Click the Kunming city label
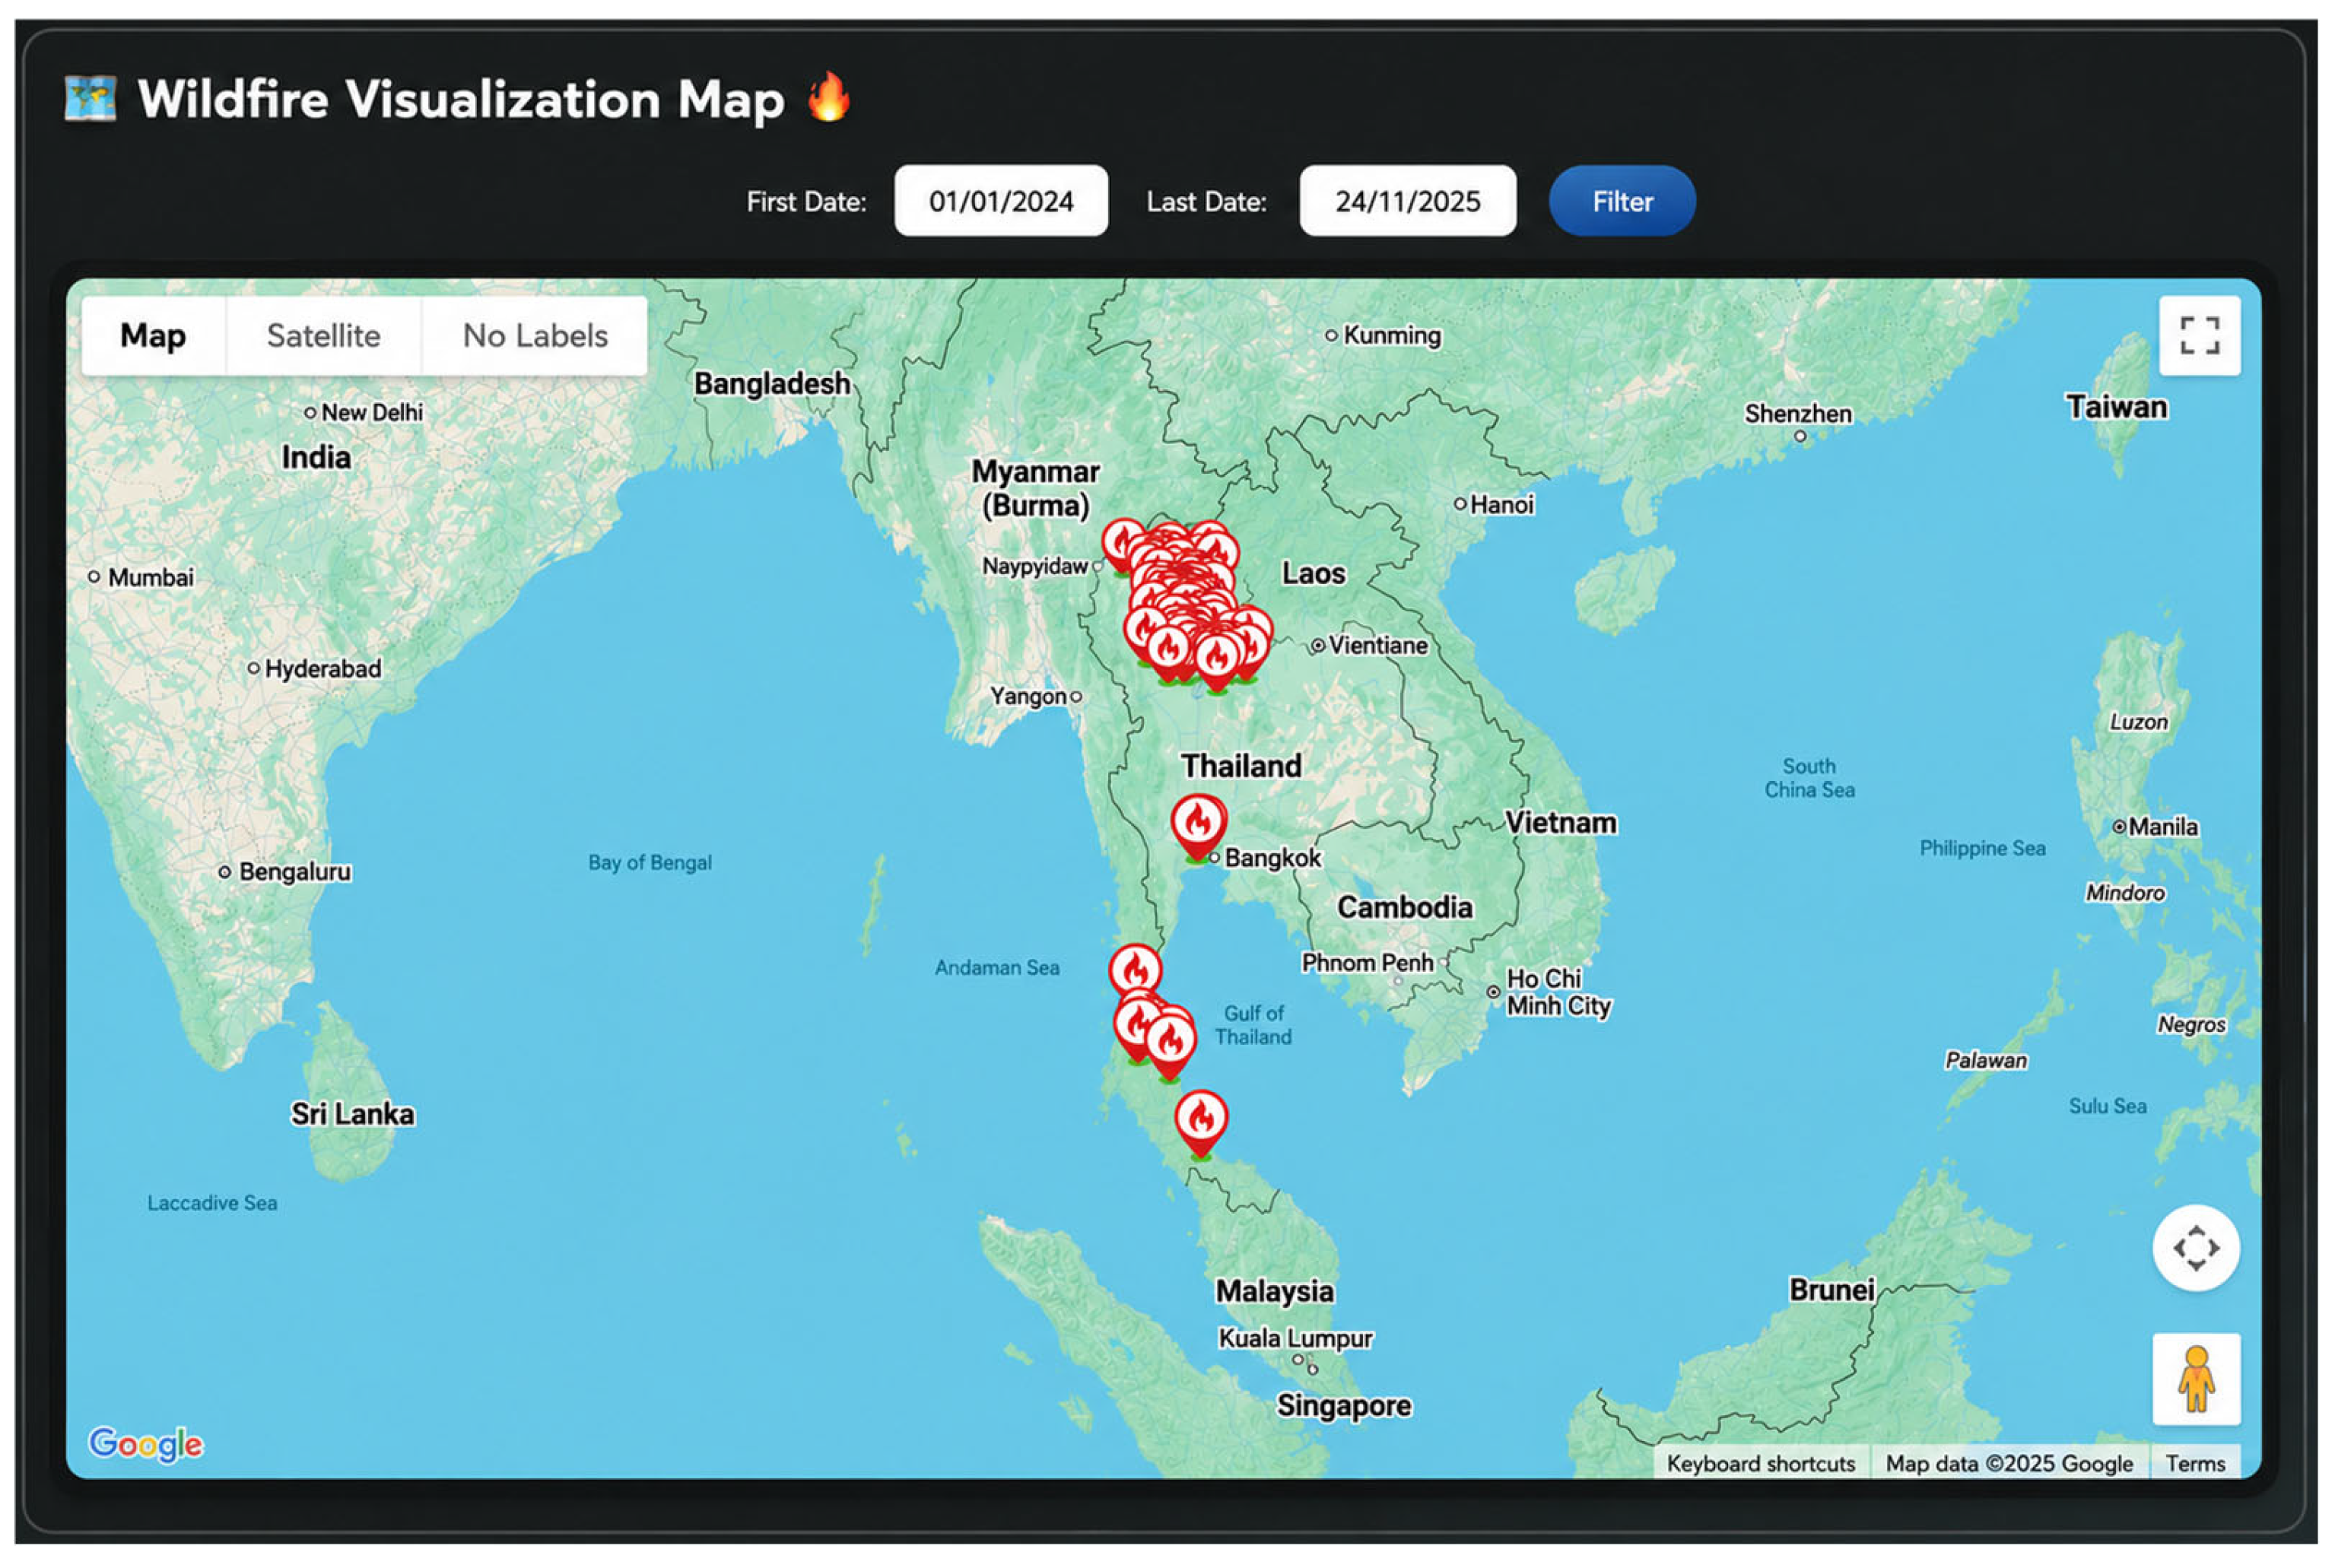The image size is (2335, 1568). [1391, 335]
